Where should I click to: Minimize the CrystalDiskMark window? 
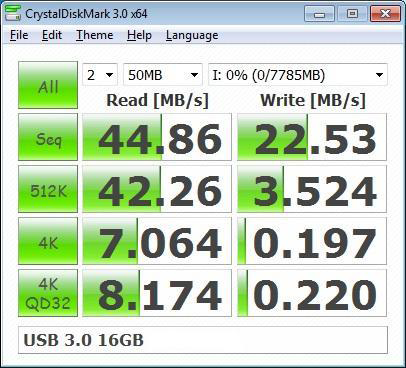point(319,14)
